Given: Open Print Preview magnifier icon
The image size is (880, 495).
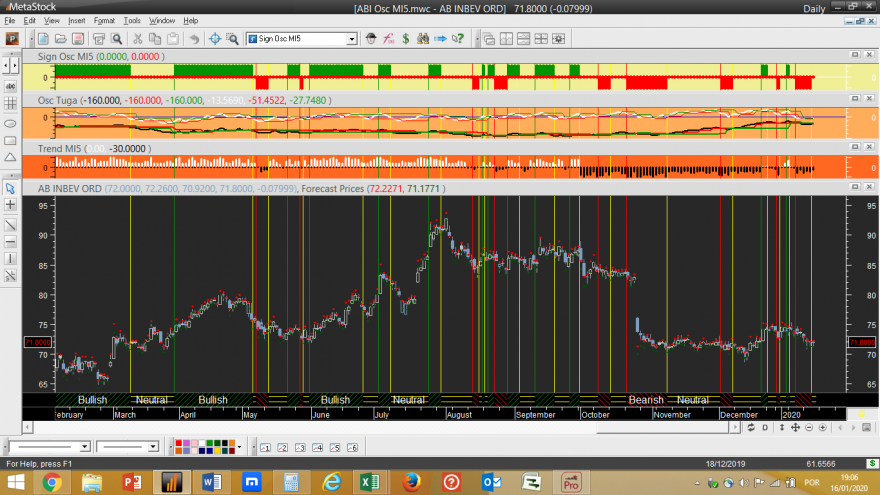Looking at the screenshot, I should 116,39.
